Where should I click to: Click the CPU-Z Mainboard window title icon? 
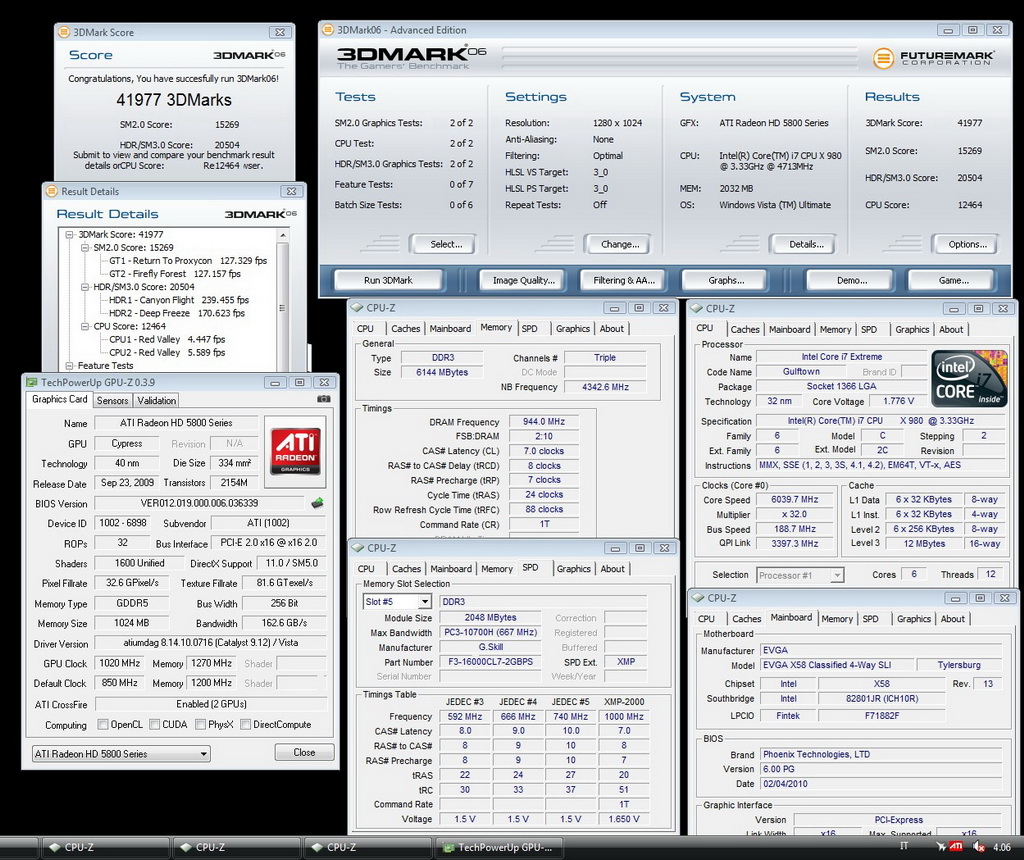coord(698,597)
